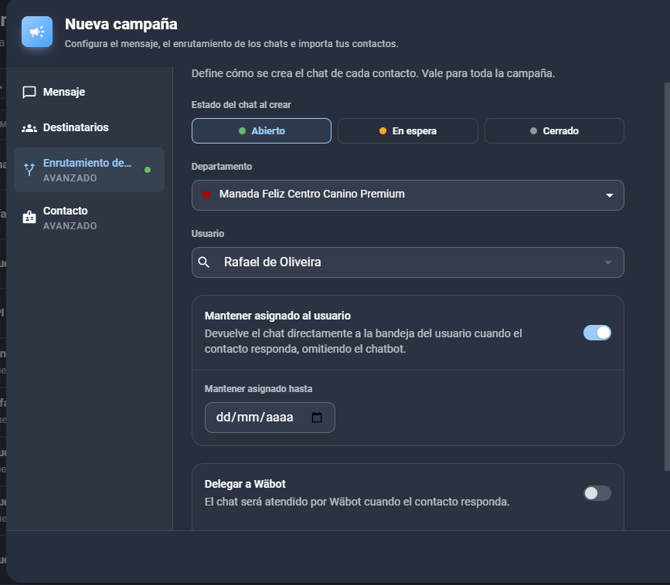Click the Mantener asignado hasta label

(258, 389)
